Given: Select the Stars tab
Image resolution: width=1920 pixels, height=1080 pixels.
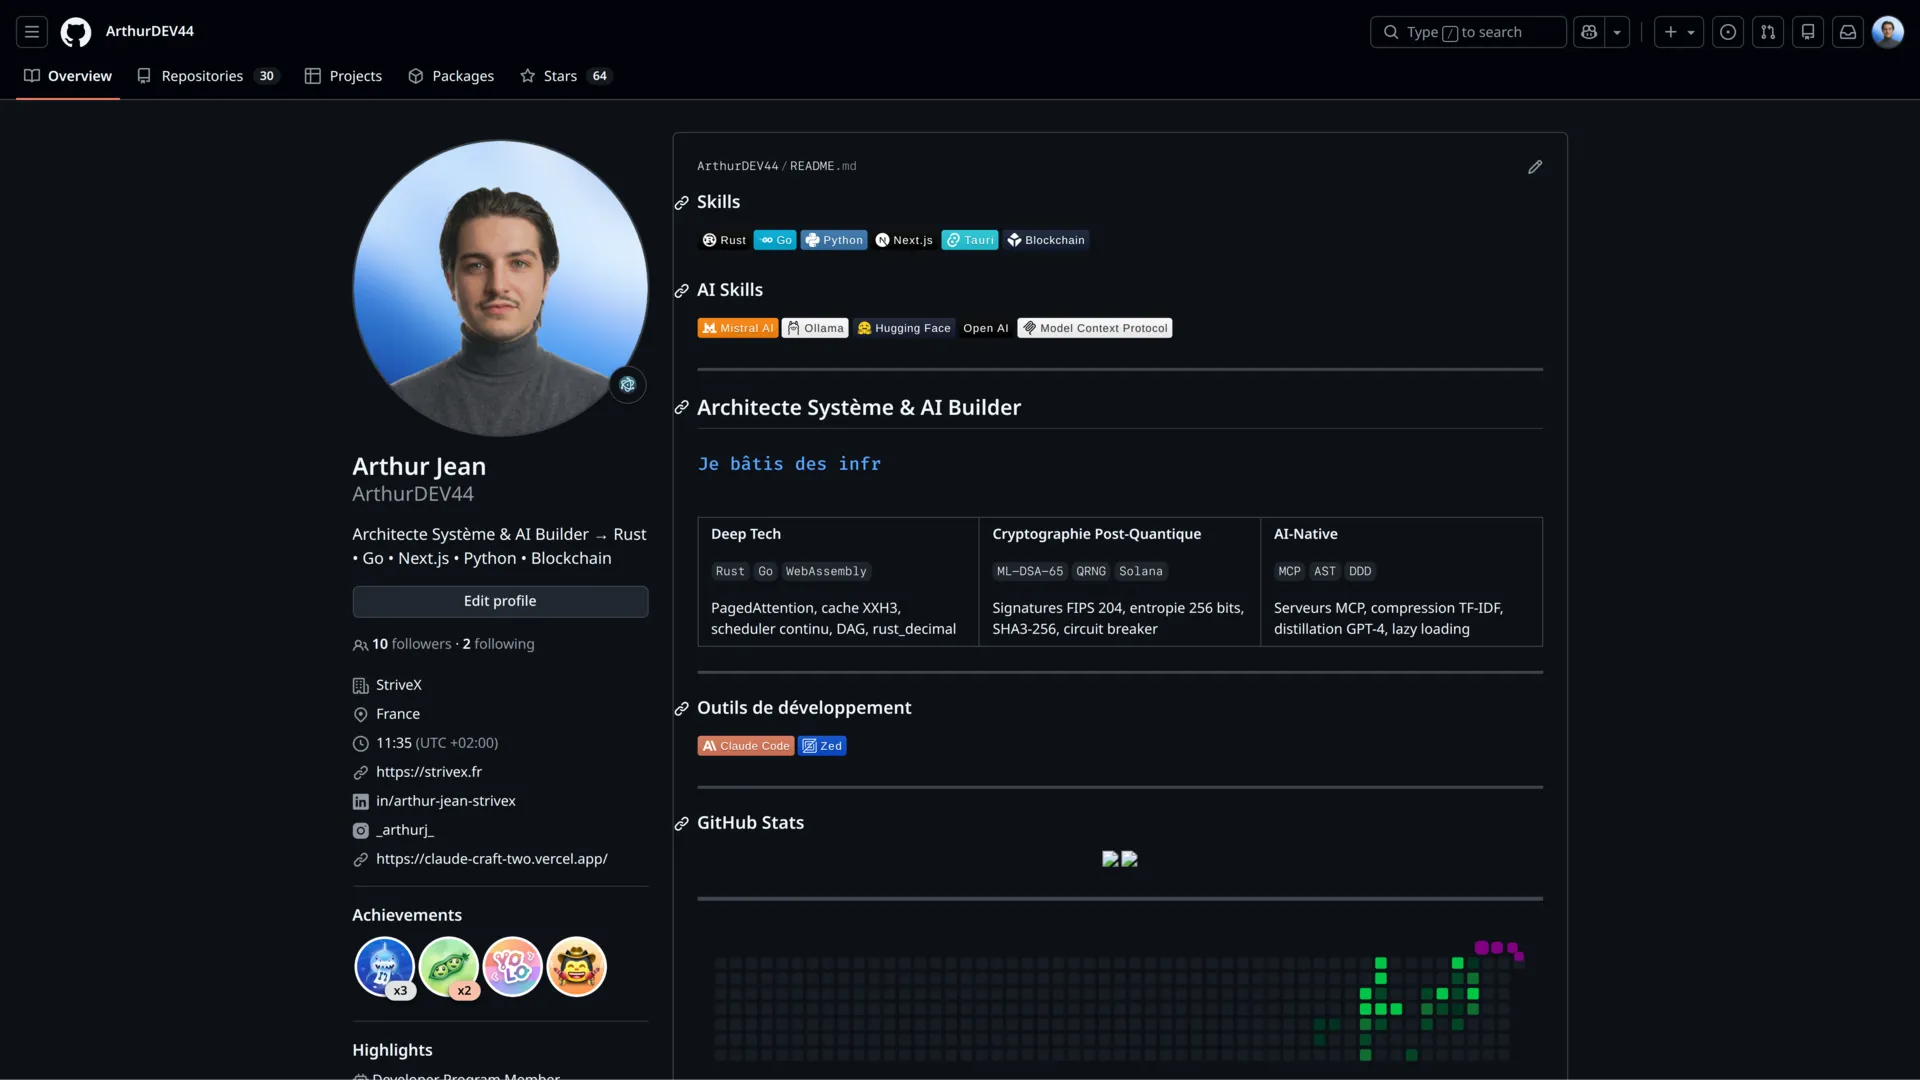Looking at the screenshot, I should pyautogui.click(x=561, y=75).
